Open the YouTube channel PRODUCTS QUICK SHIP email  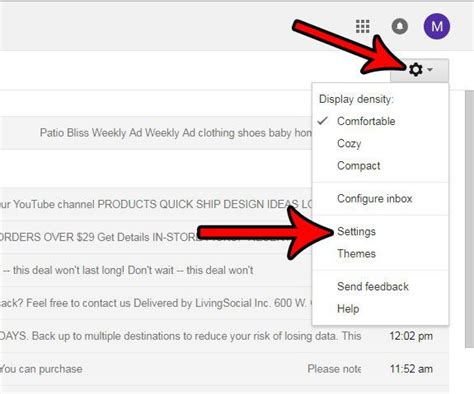[156, 204]
